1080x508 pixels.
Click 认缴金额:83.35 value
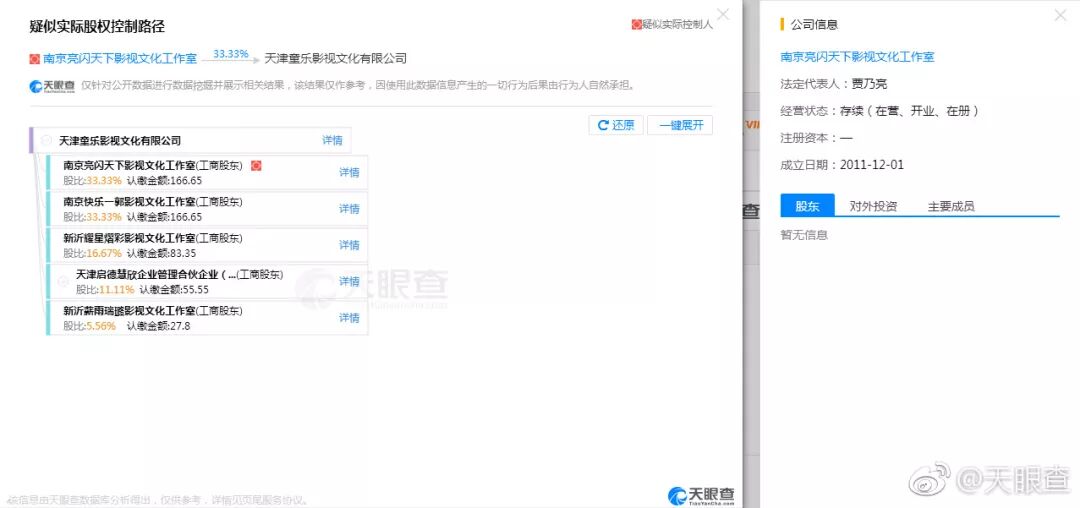point(161,253)
